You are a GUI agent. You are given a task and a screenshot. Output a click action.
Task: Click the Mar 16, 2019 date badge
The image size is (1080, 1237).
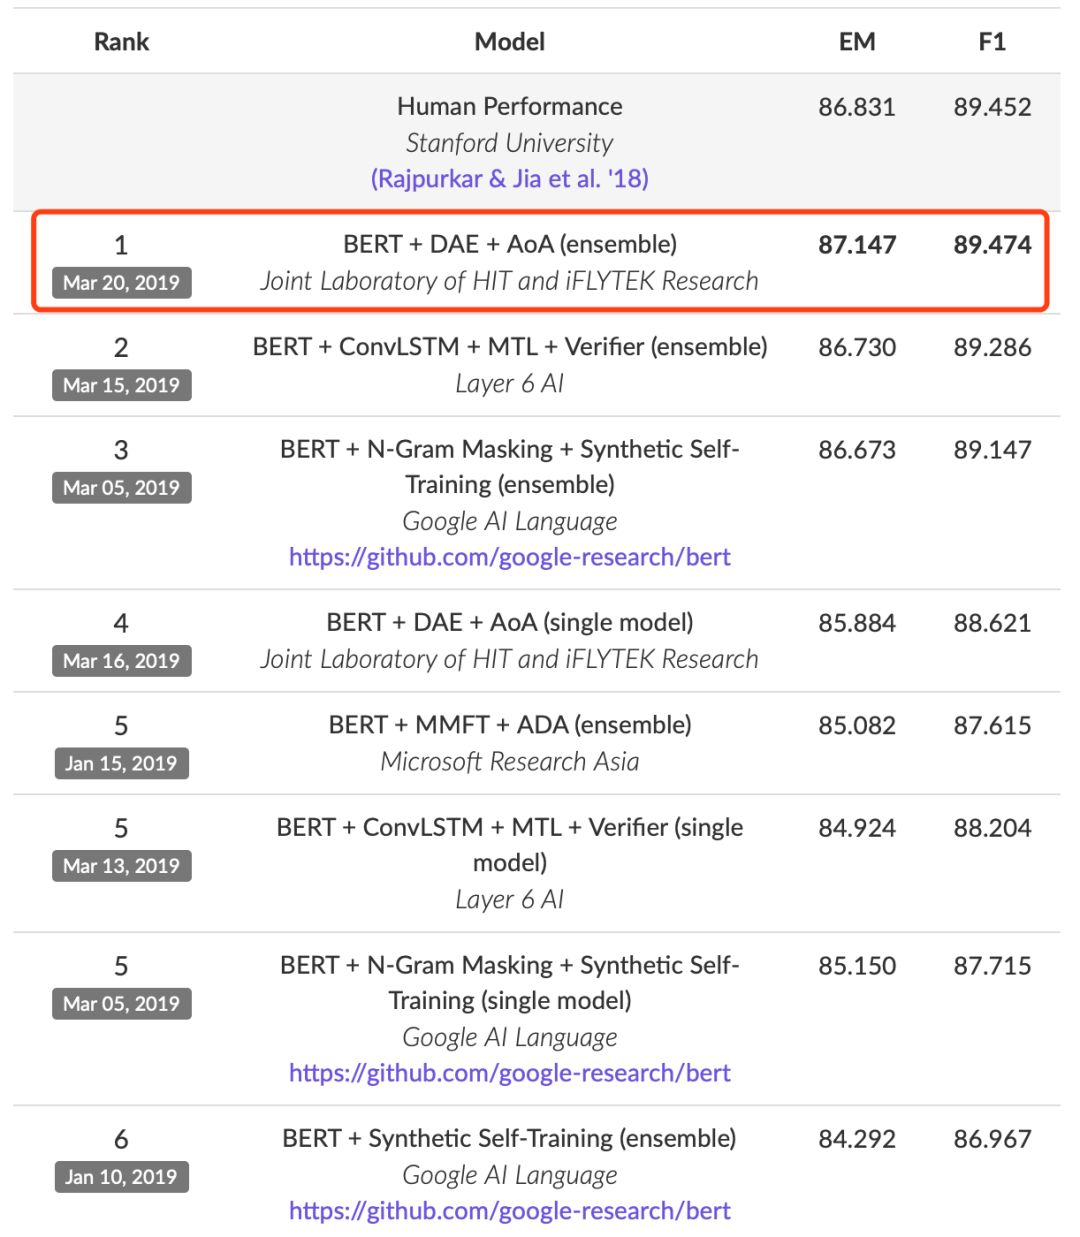pyautogui.click(x=121, y=661)
